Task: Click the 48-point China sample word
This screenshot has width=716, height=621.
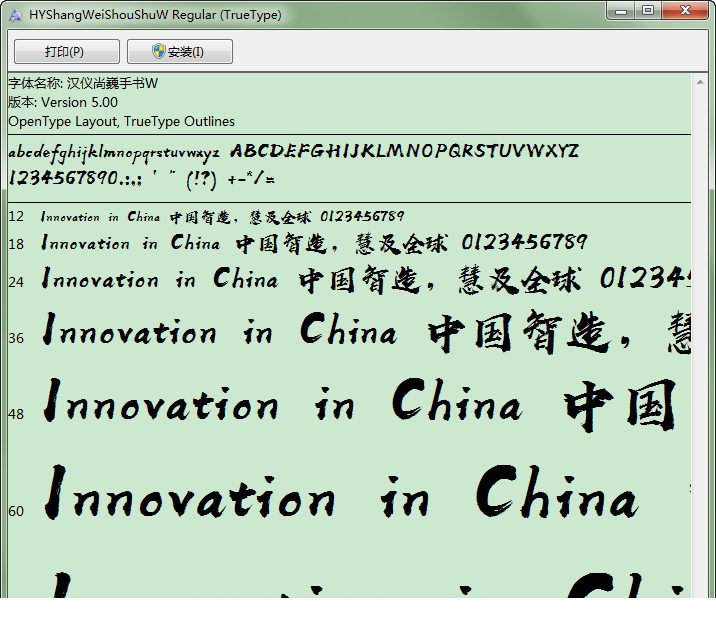Action: 457,400
